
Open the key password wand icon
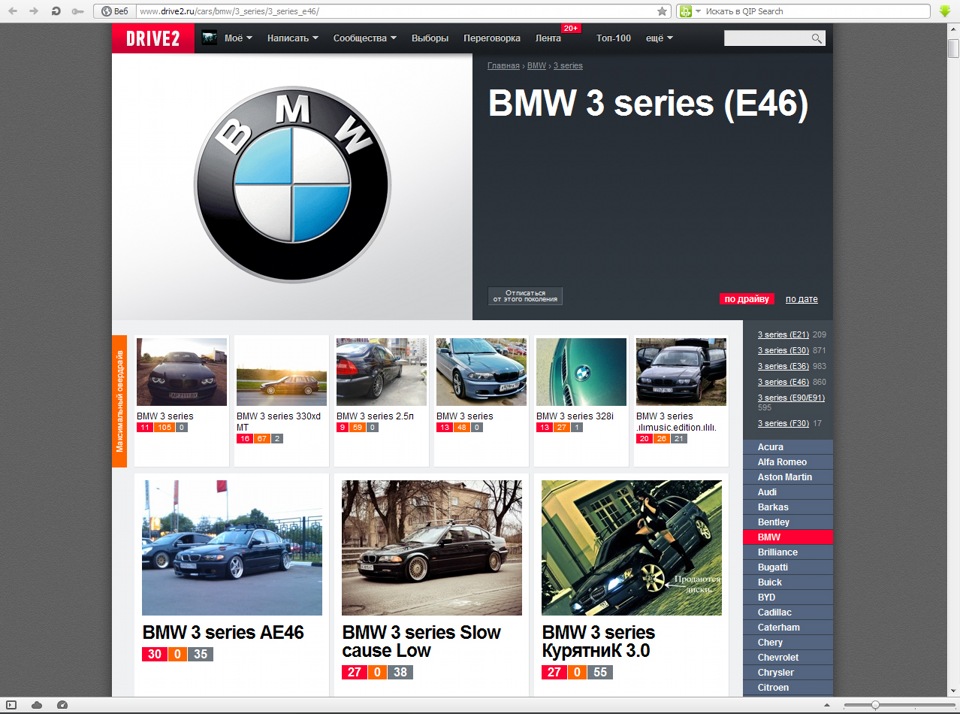pos(77,11)
